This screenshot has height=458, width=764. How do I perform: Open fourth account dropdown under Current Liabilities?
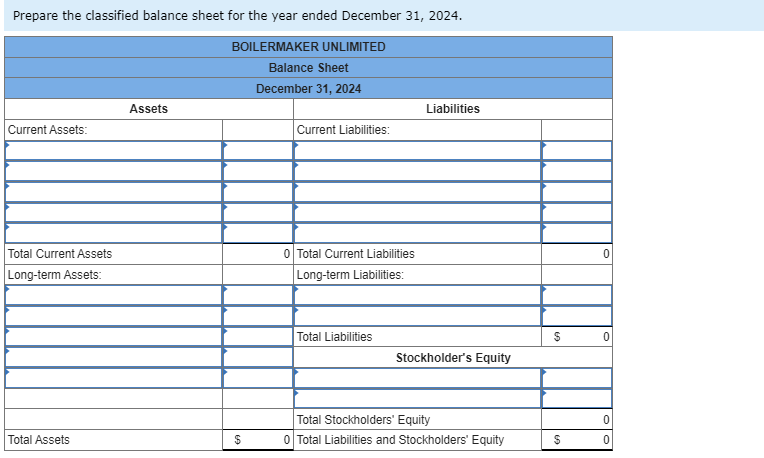click(x=417, y=212)
